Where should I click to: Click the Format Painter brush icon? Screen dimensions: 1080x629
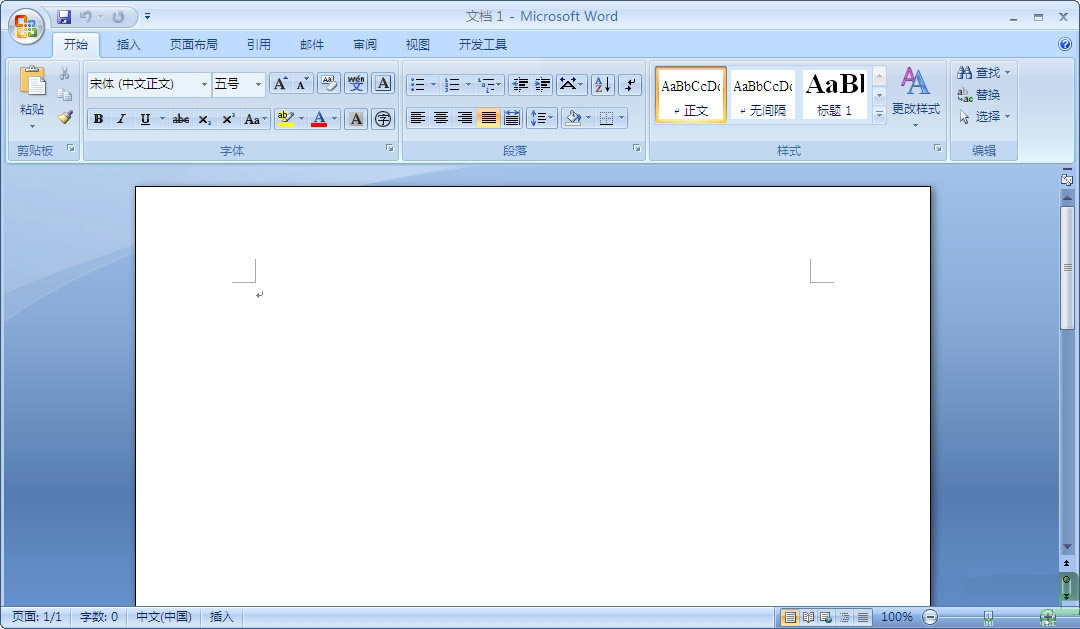point(65,117)
